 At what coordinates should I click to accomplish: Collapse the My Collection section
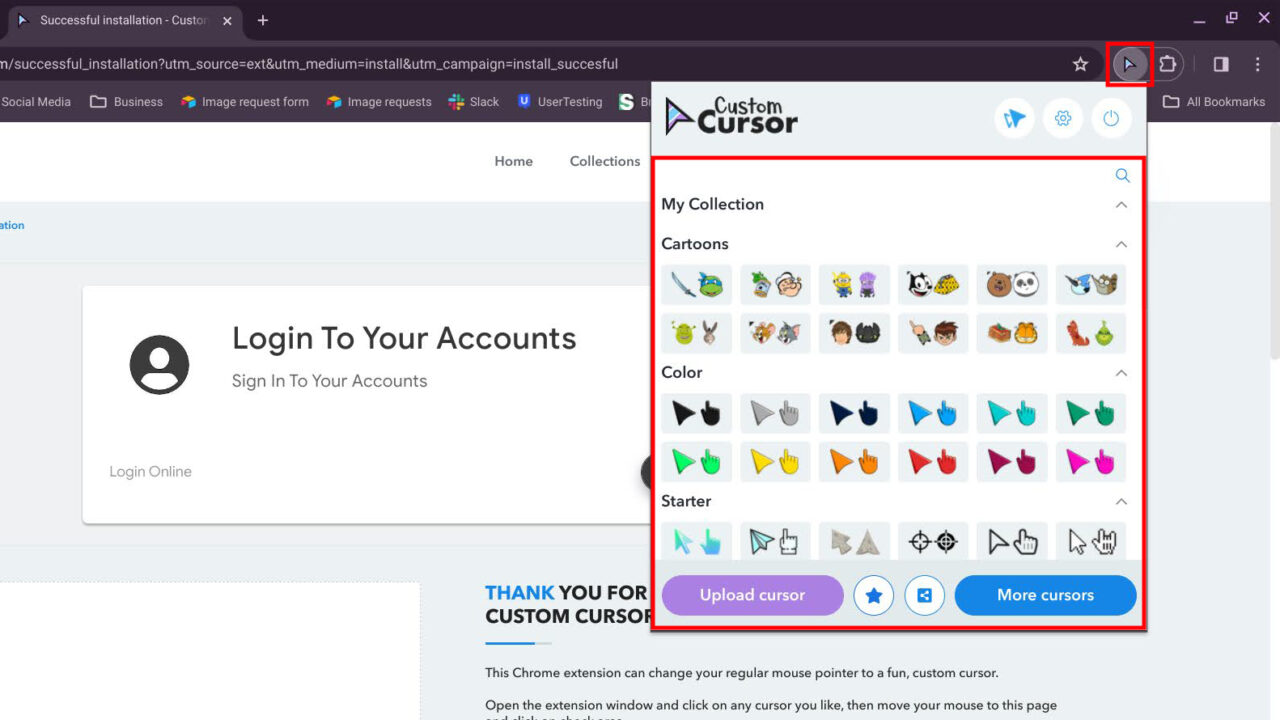pos(1121,204)
